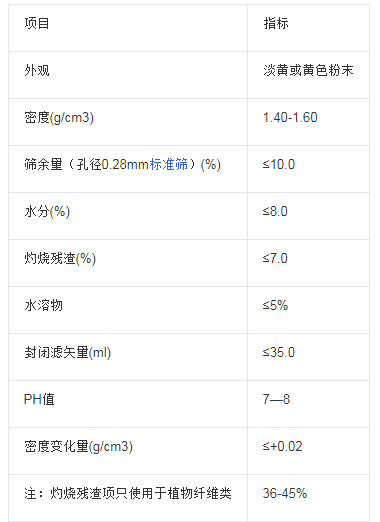
Task: Click the 灼烧残渣(%) row label
Action: [60, 259]
